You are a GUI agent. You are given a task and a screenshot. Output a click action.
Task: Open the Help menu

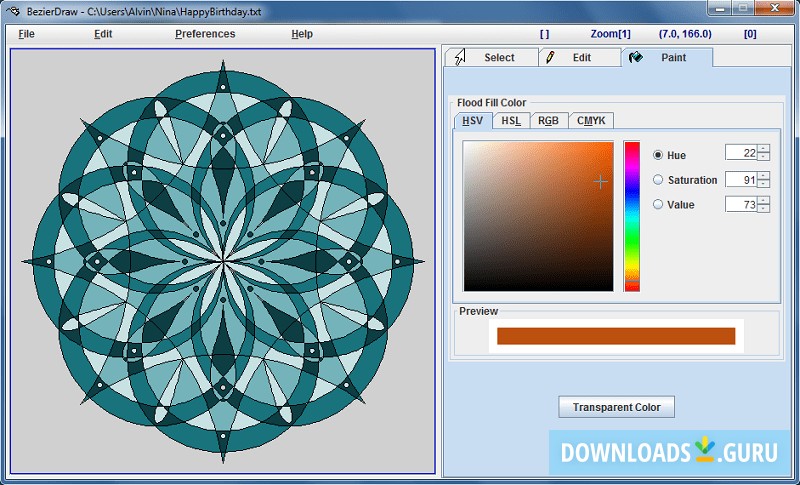(x=302, y=34)
